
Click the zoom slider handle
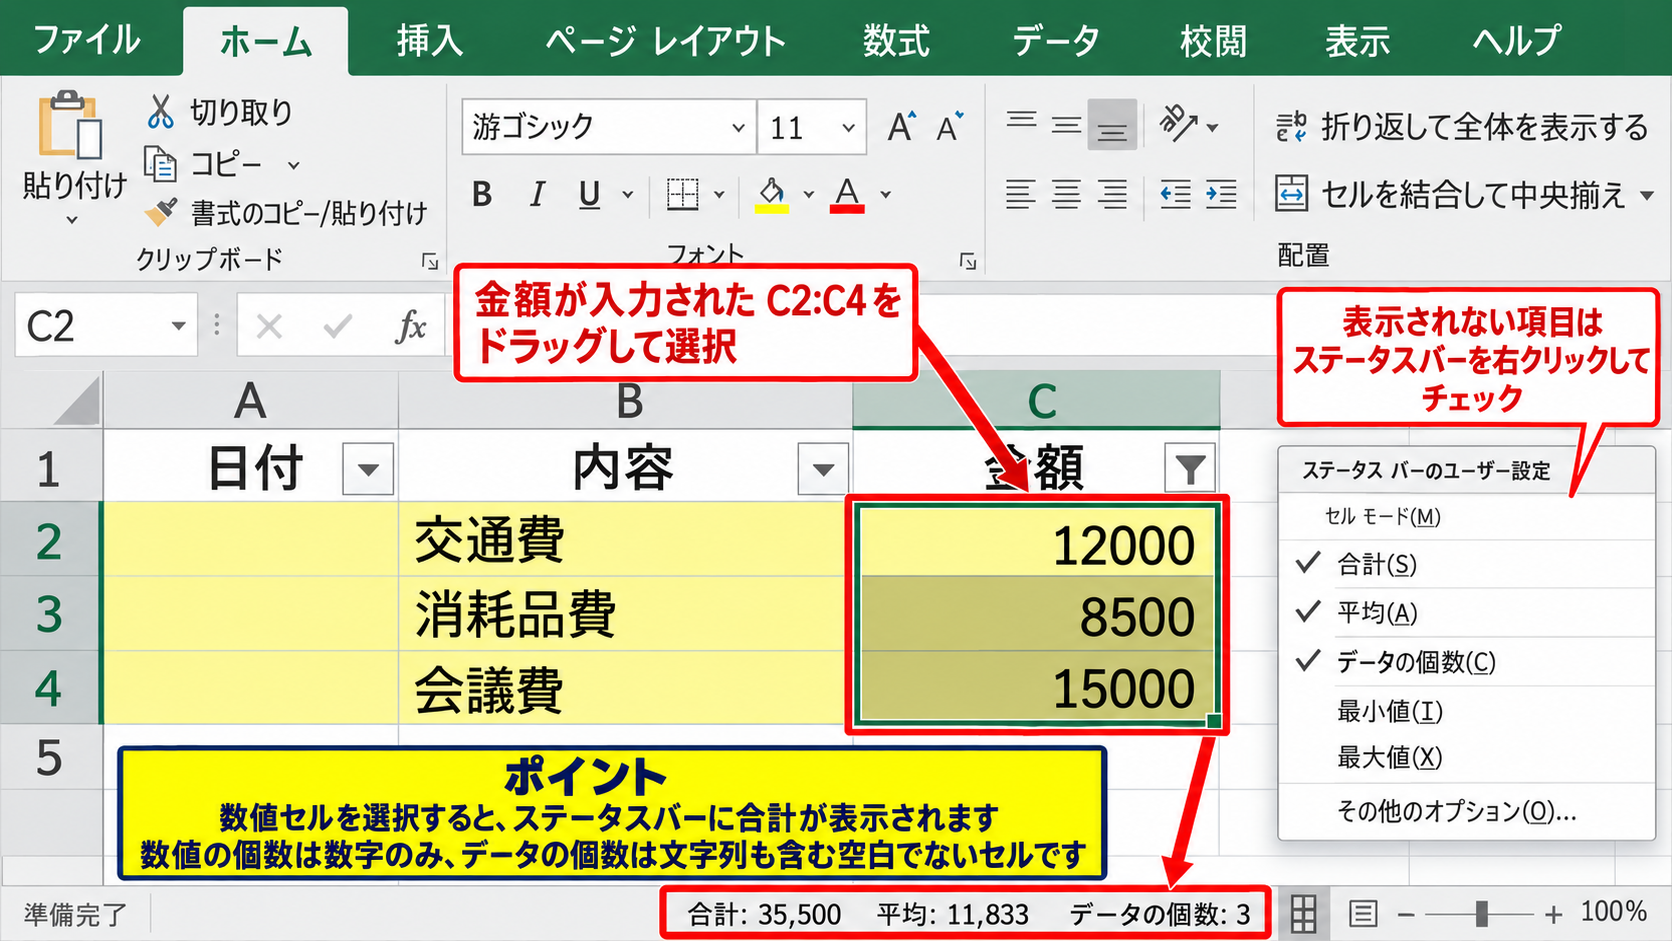(1482, 913)
